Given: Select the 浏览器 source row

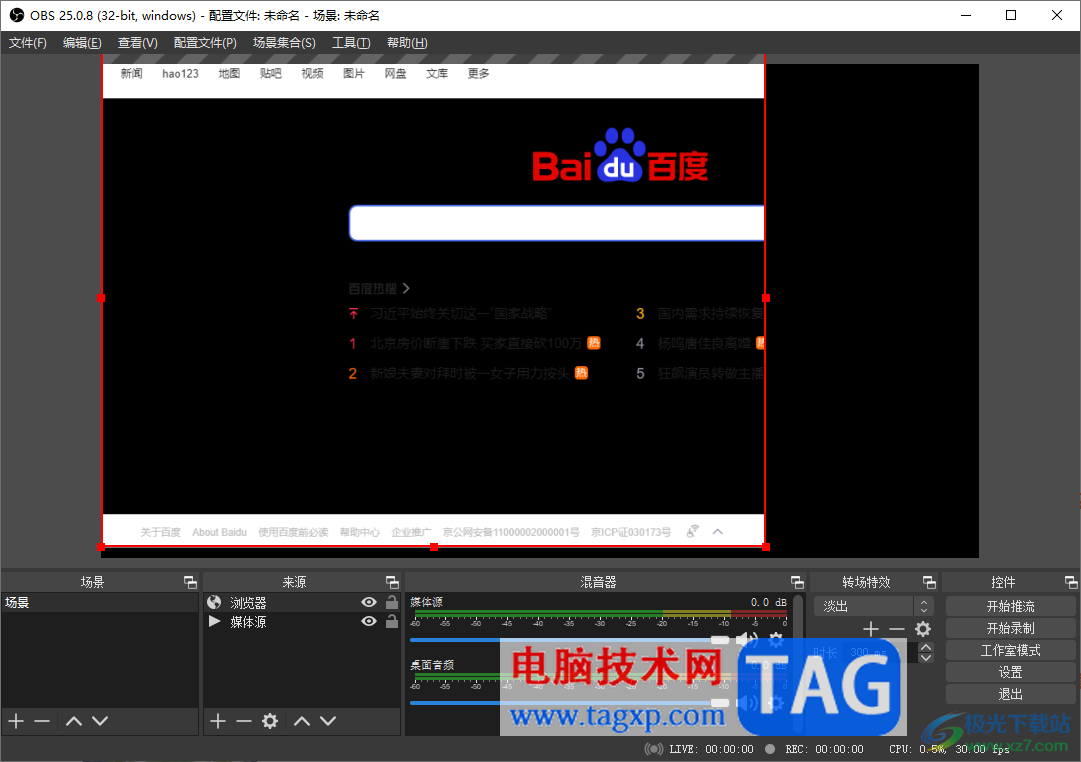Looking at the screenshot, I should click(302, 603).
